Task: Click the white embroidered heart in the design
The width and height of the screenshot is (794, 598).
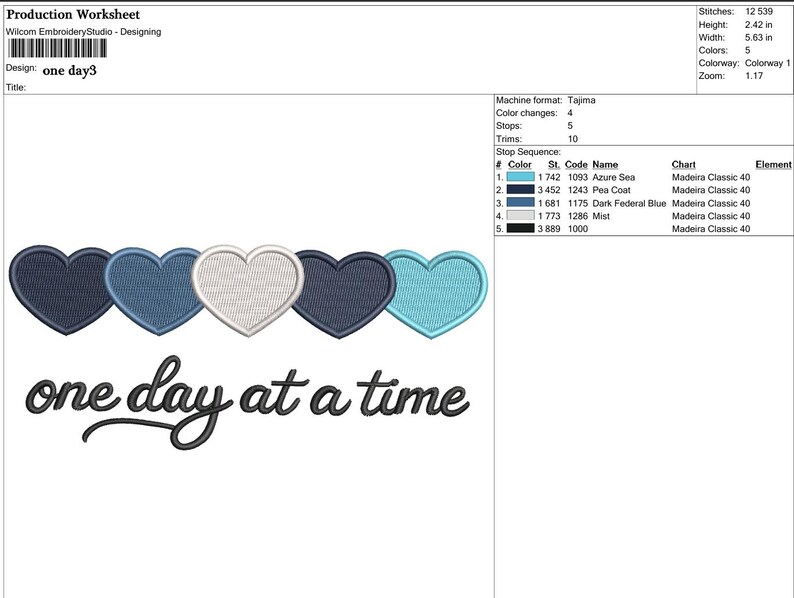Action: click(248, 291)
